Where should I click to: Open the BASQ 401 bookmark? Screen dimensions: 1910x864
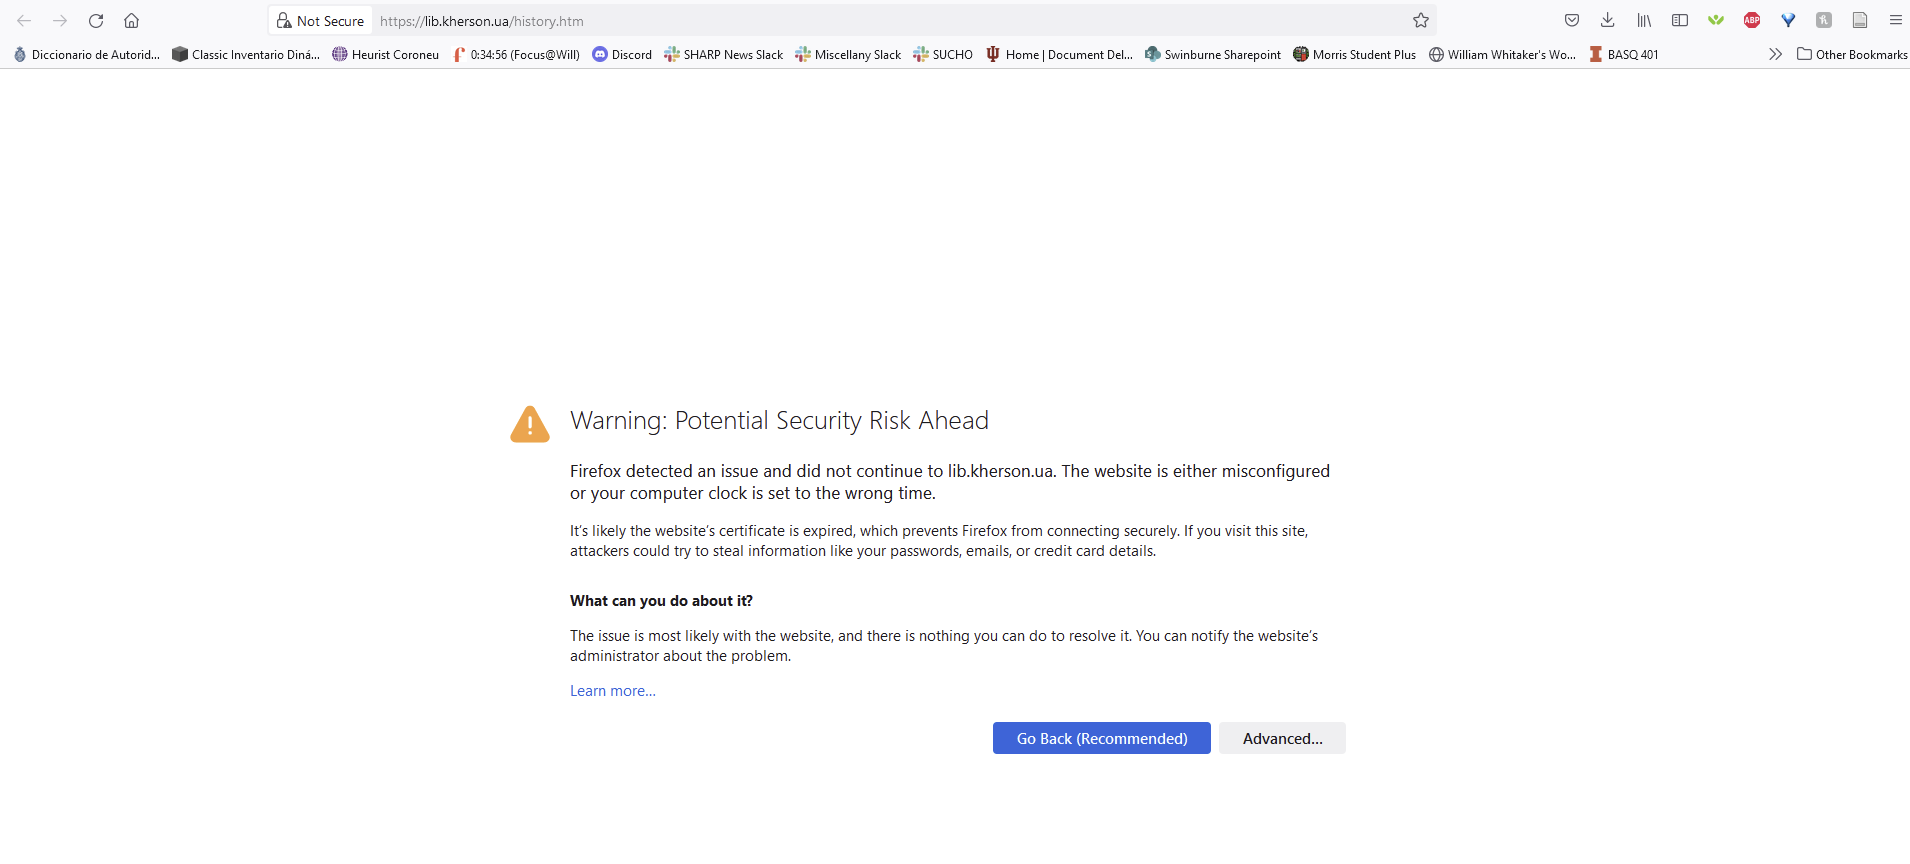tap(1624, 54)
